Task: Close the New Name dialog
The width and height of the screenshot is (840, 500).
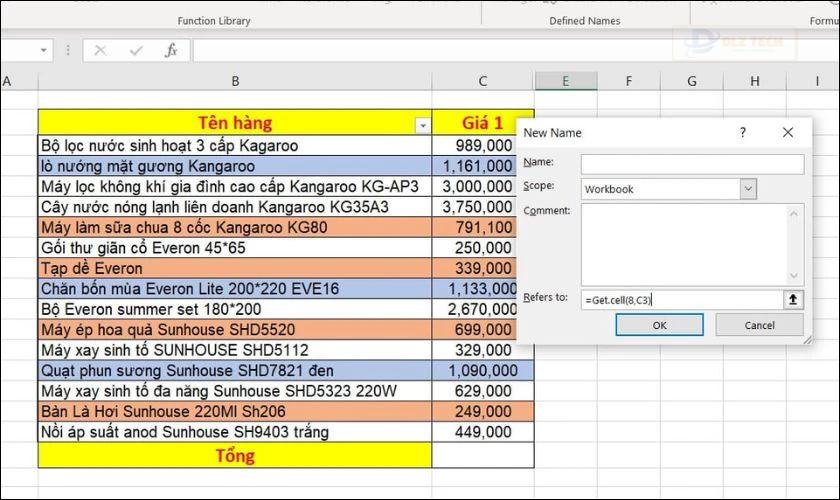Action: 788,132
